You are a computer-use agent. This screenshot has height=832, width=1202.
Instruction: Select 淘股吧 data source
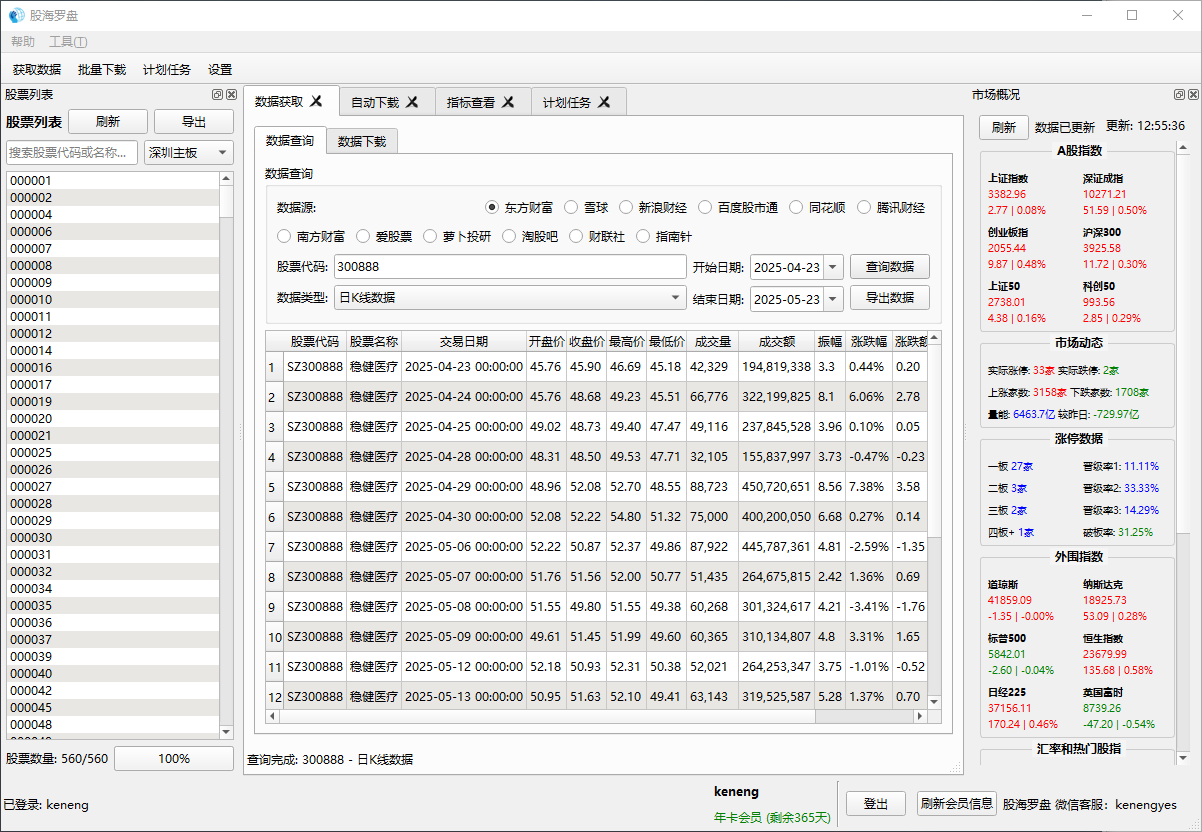(x=530, y=237)
